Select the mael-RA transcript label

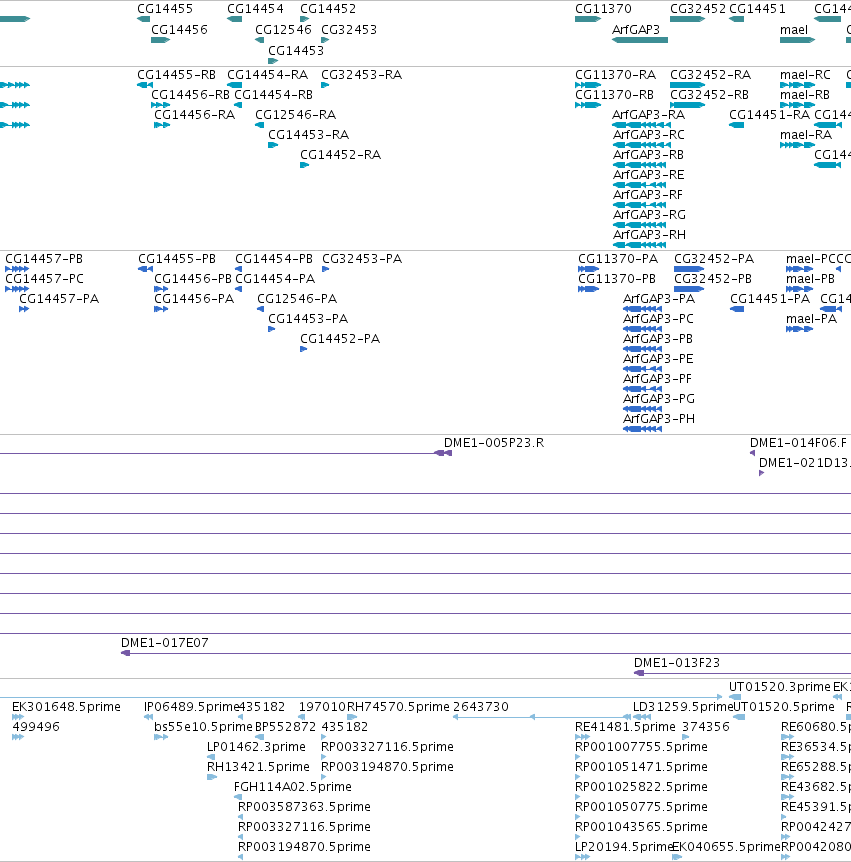click(x=805, y=135)
